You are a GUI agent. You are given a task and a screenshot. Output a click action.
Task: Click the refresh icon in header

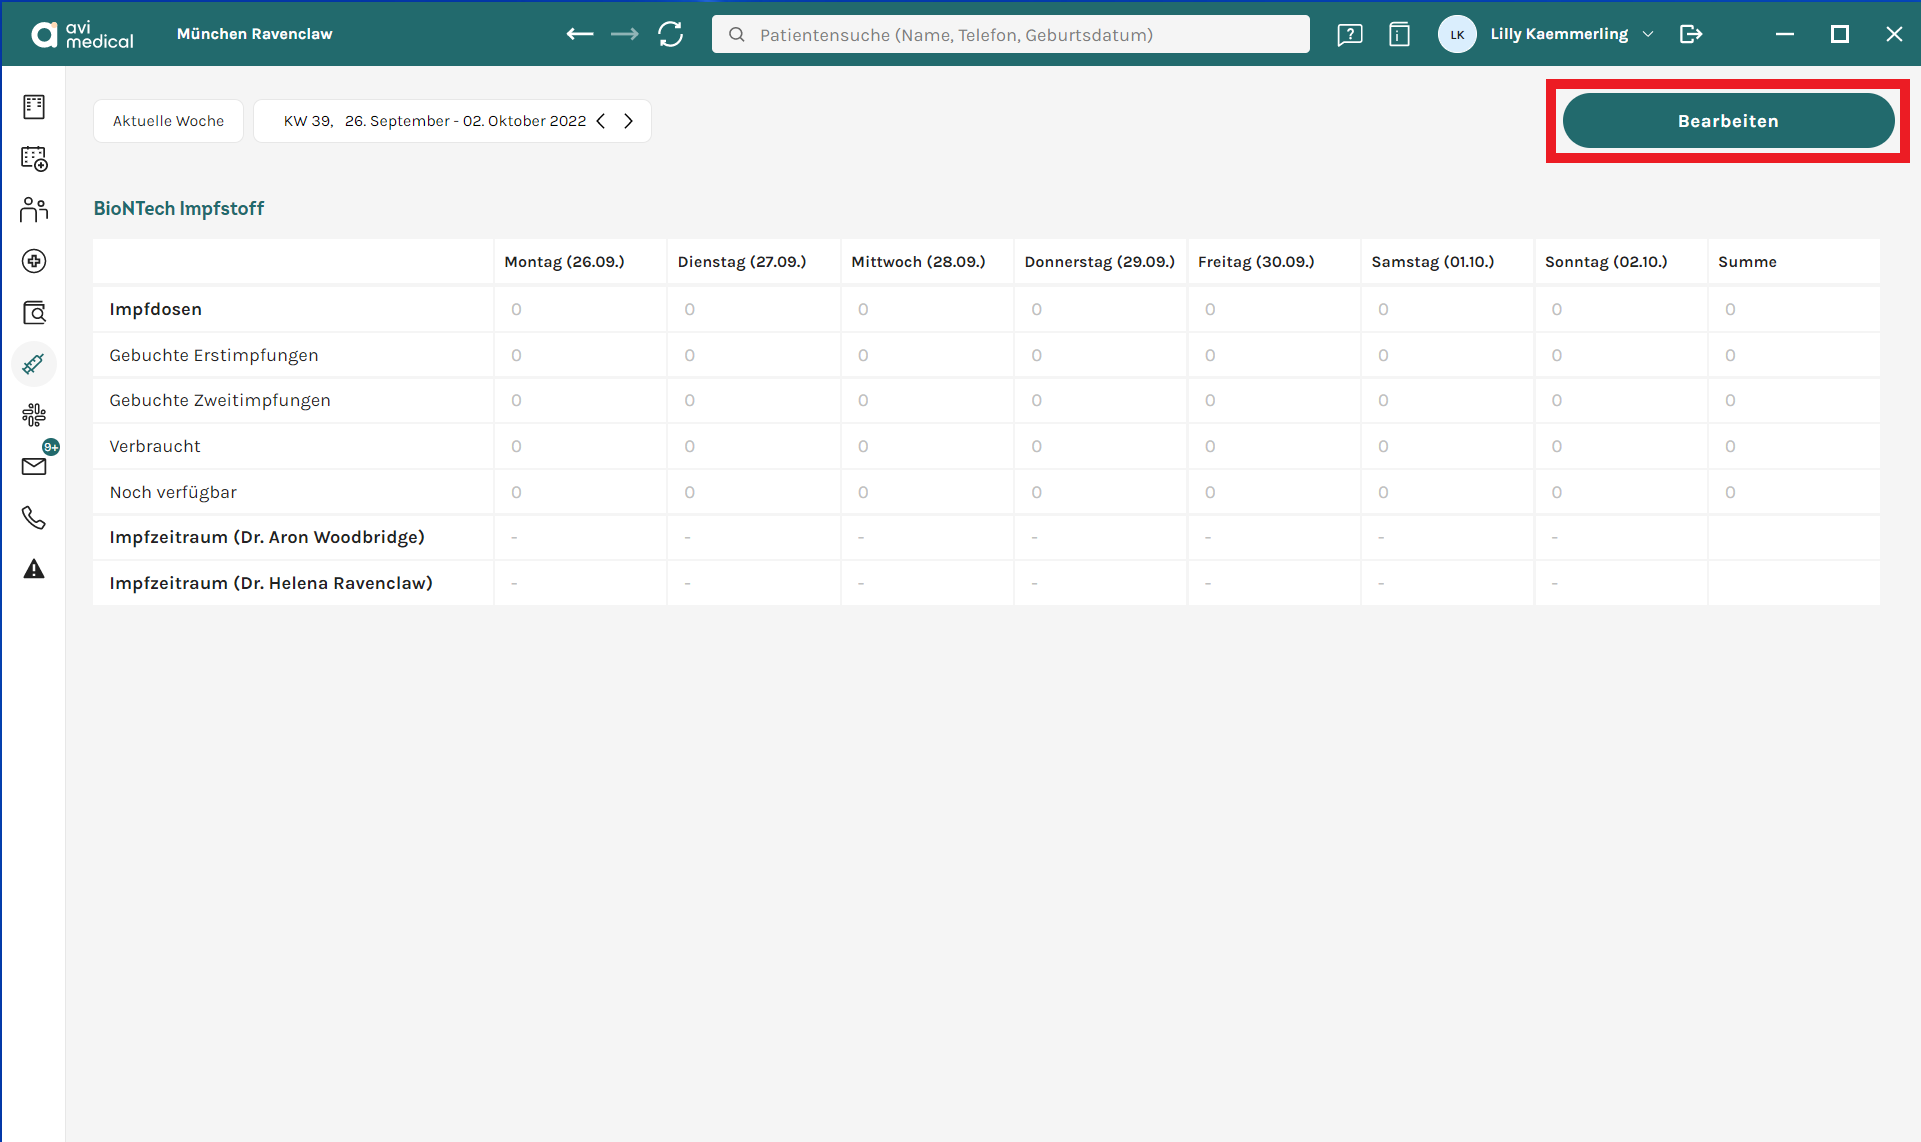(x=671, y=34)
